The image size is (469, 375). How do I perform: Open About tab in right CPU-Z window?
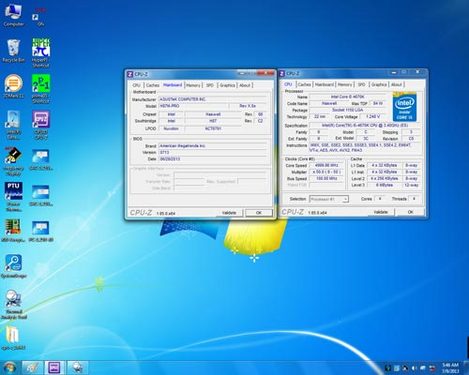[396, 85]
